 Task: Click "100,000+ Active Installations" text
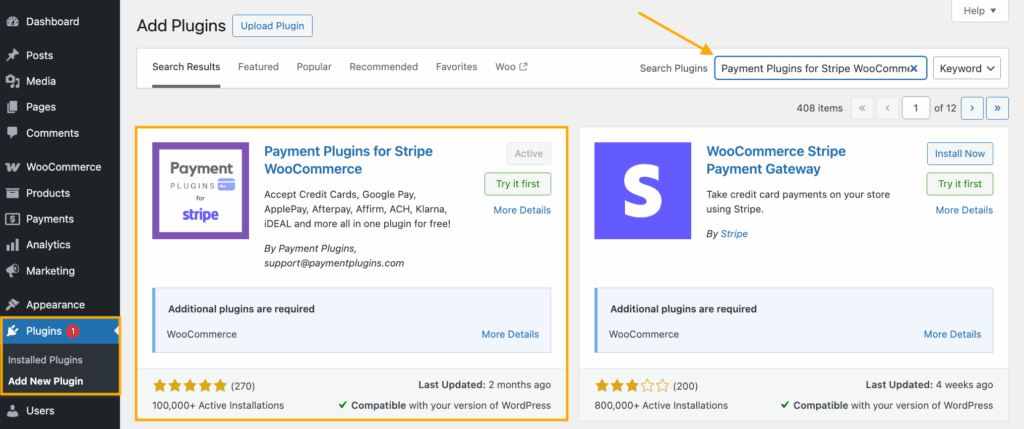point(218,405)
